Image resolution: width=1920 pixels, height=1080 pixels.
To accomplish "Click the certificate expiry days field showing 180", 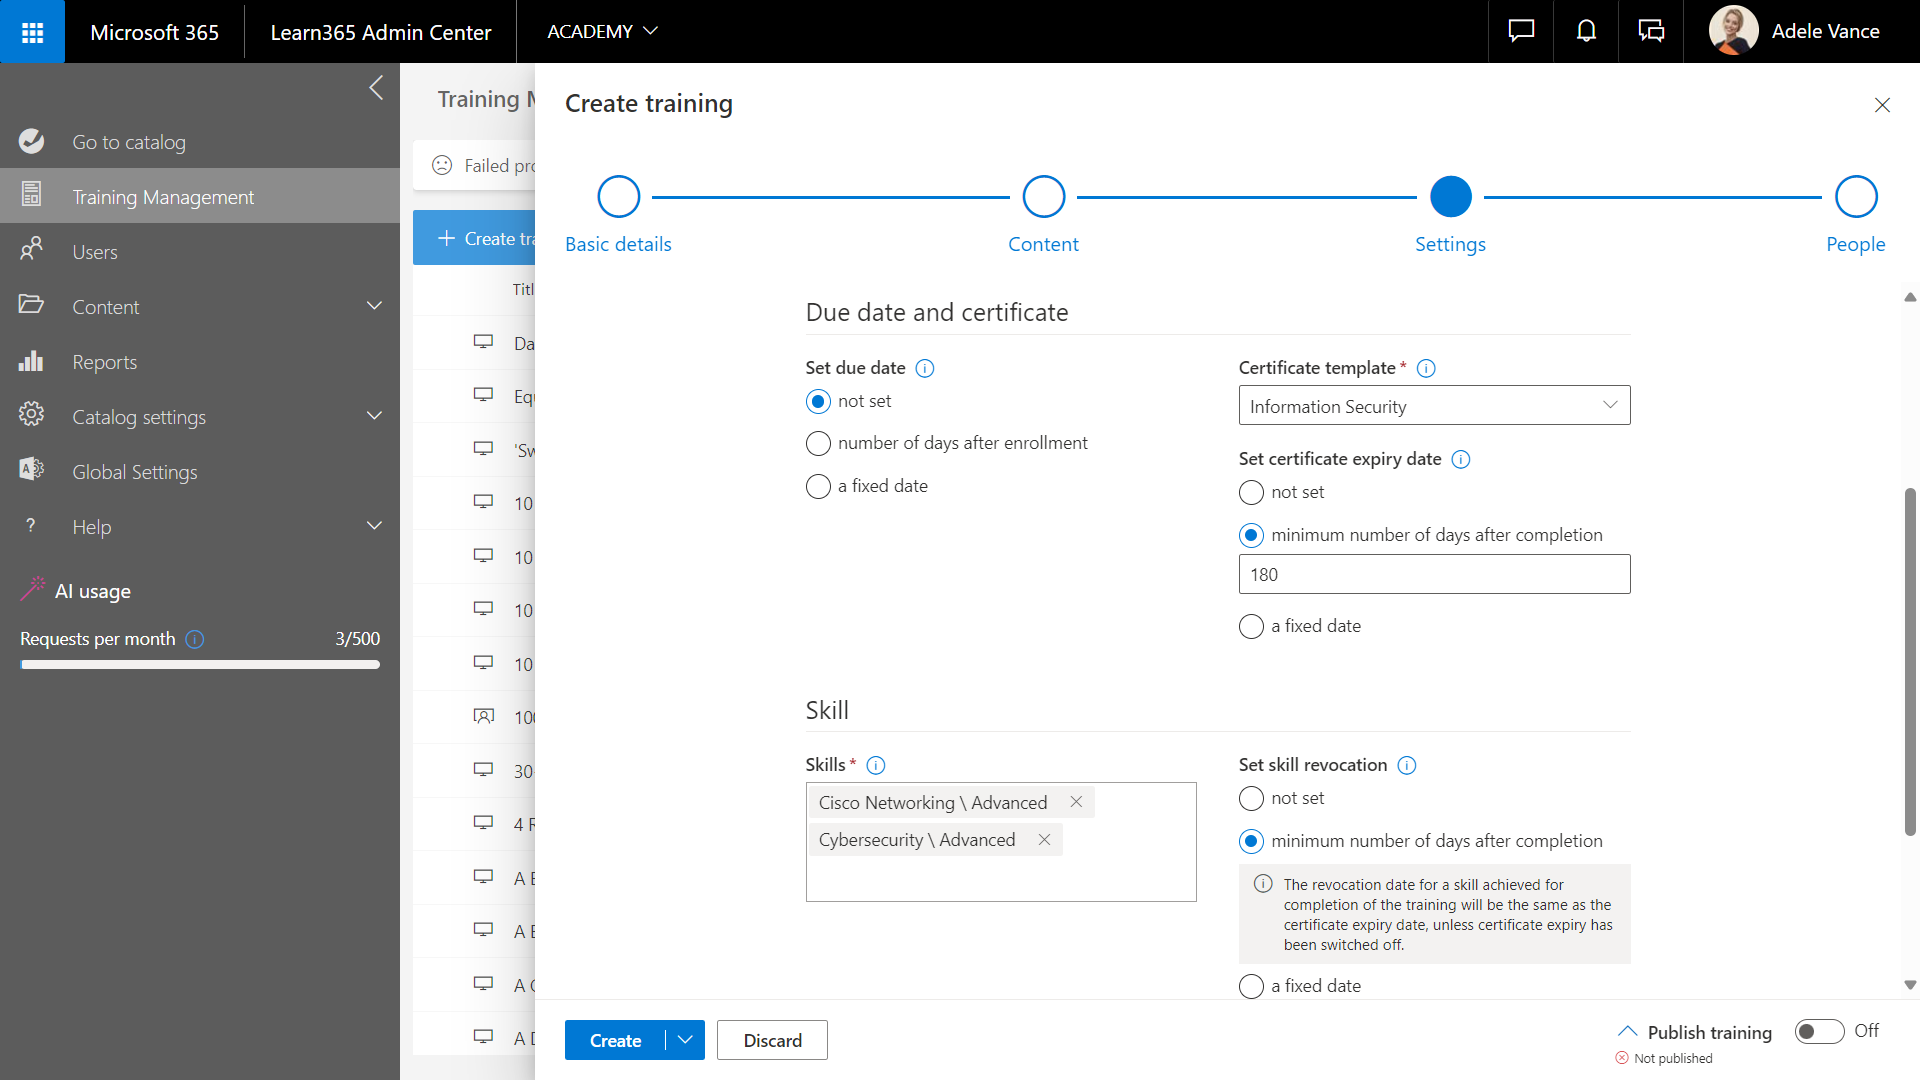I will point(1434,575).
